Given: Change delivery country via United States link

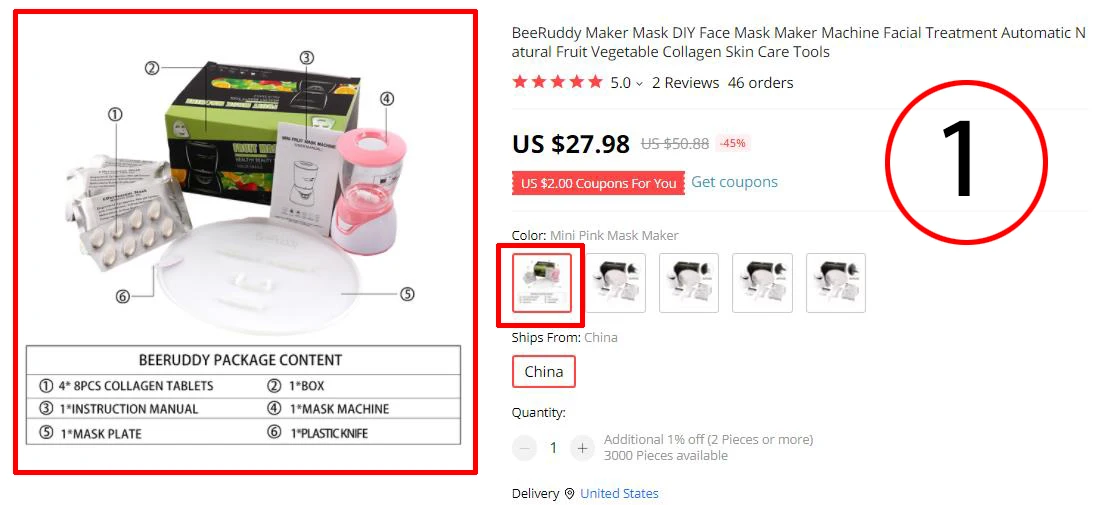Looking at the screenshot, I should (x=620, y=494).
